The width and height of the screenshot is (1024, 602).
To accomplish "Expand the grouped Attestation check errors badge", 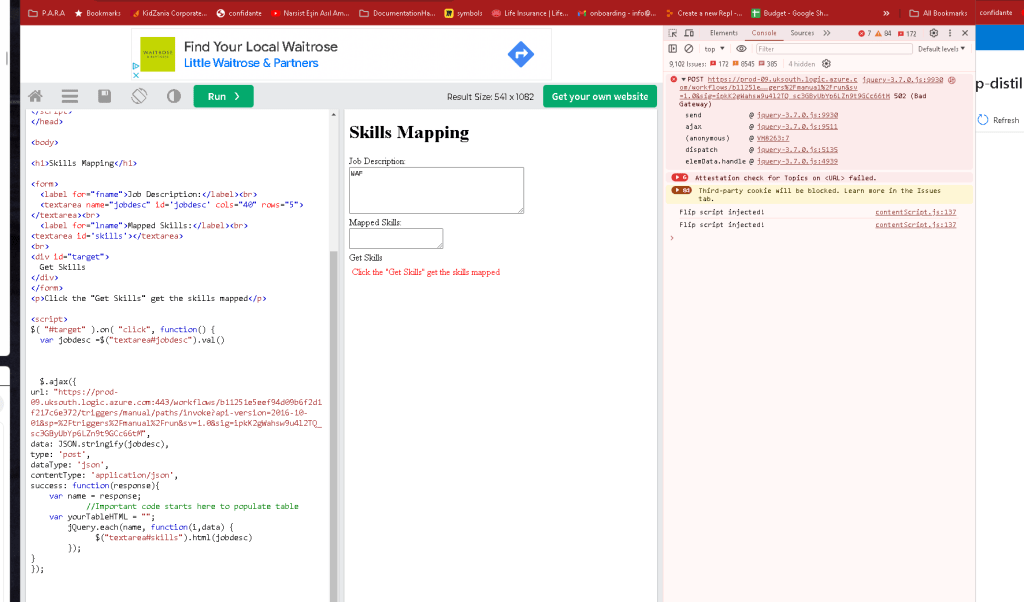I will coord(680,178).
